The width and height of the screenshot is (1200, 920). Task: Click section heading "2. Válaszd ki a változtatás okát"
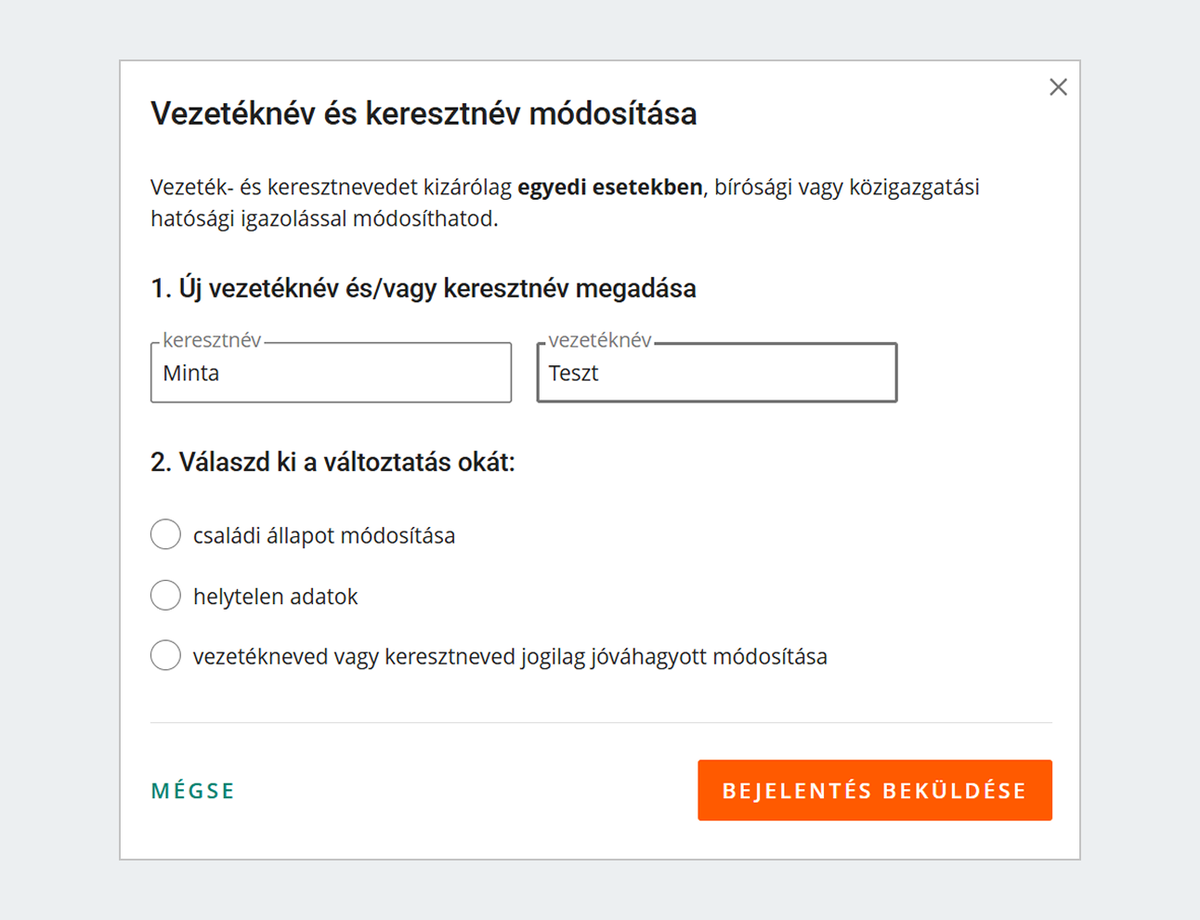pos(332,463)
